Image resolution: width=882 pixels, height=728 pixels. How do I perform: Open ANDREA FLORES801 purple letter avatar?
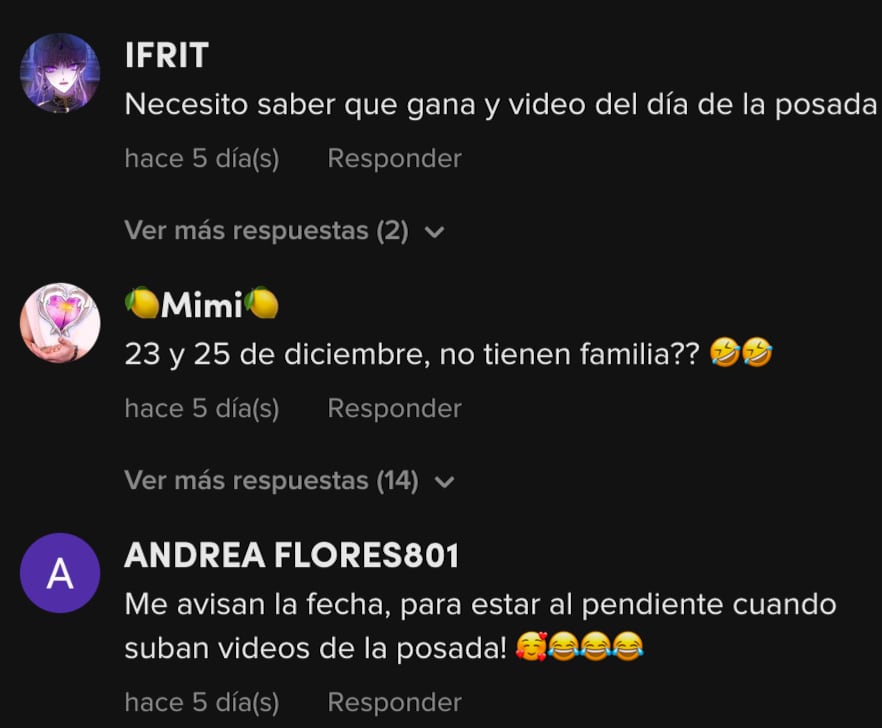[60, 573]
